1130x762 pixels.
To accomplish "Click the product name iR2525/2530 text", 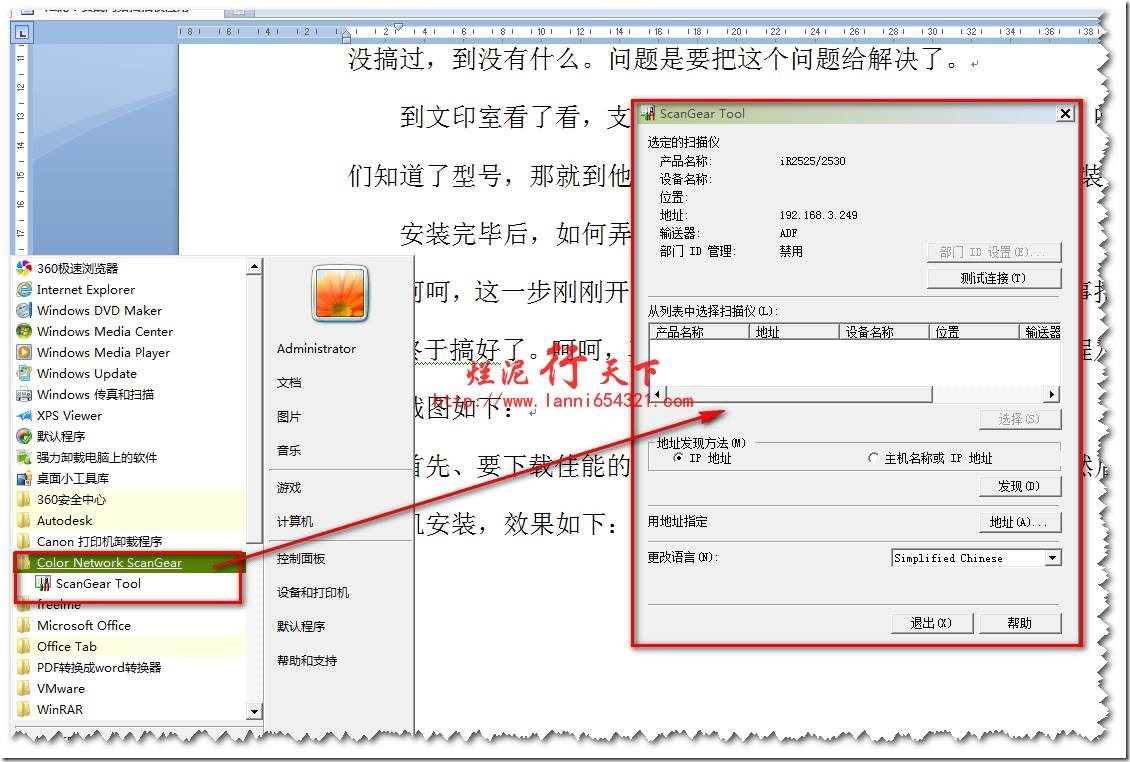I will tap(812, 161).
